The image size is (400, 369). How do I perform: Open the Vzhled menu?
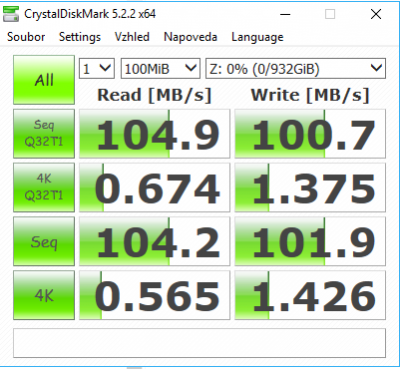[x=132, y=37]
